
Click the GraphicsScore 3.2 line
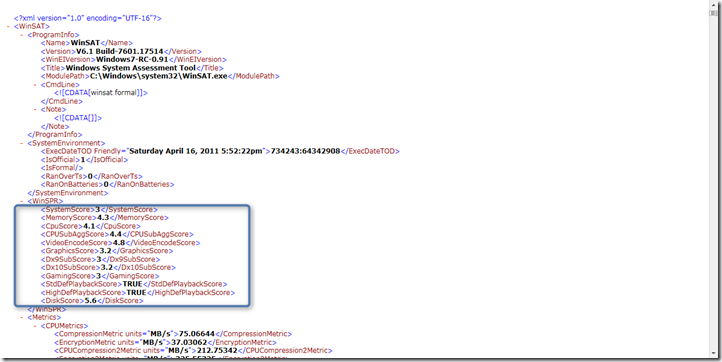(x=107, y=251)
